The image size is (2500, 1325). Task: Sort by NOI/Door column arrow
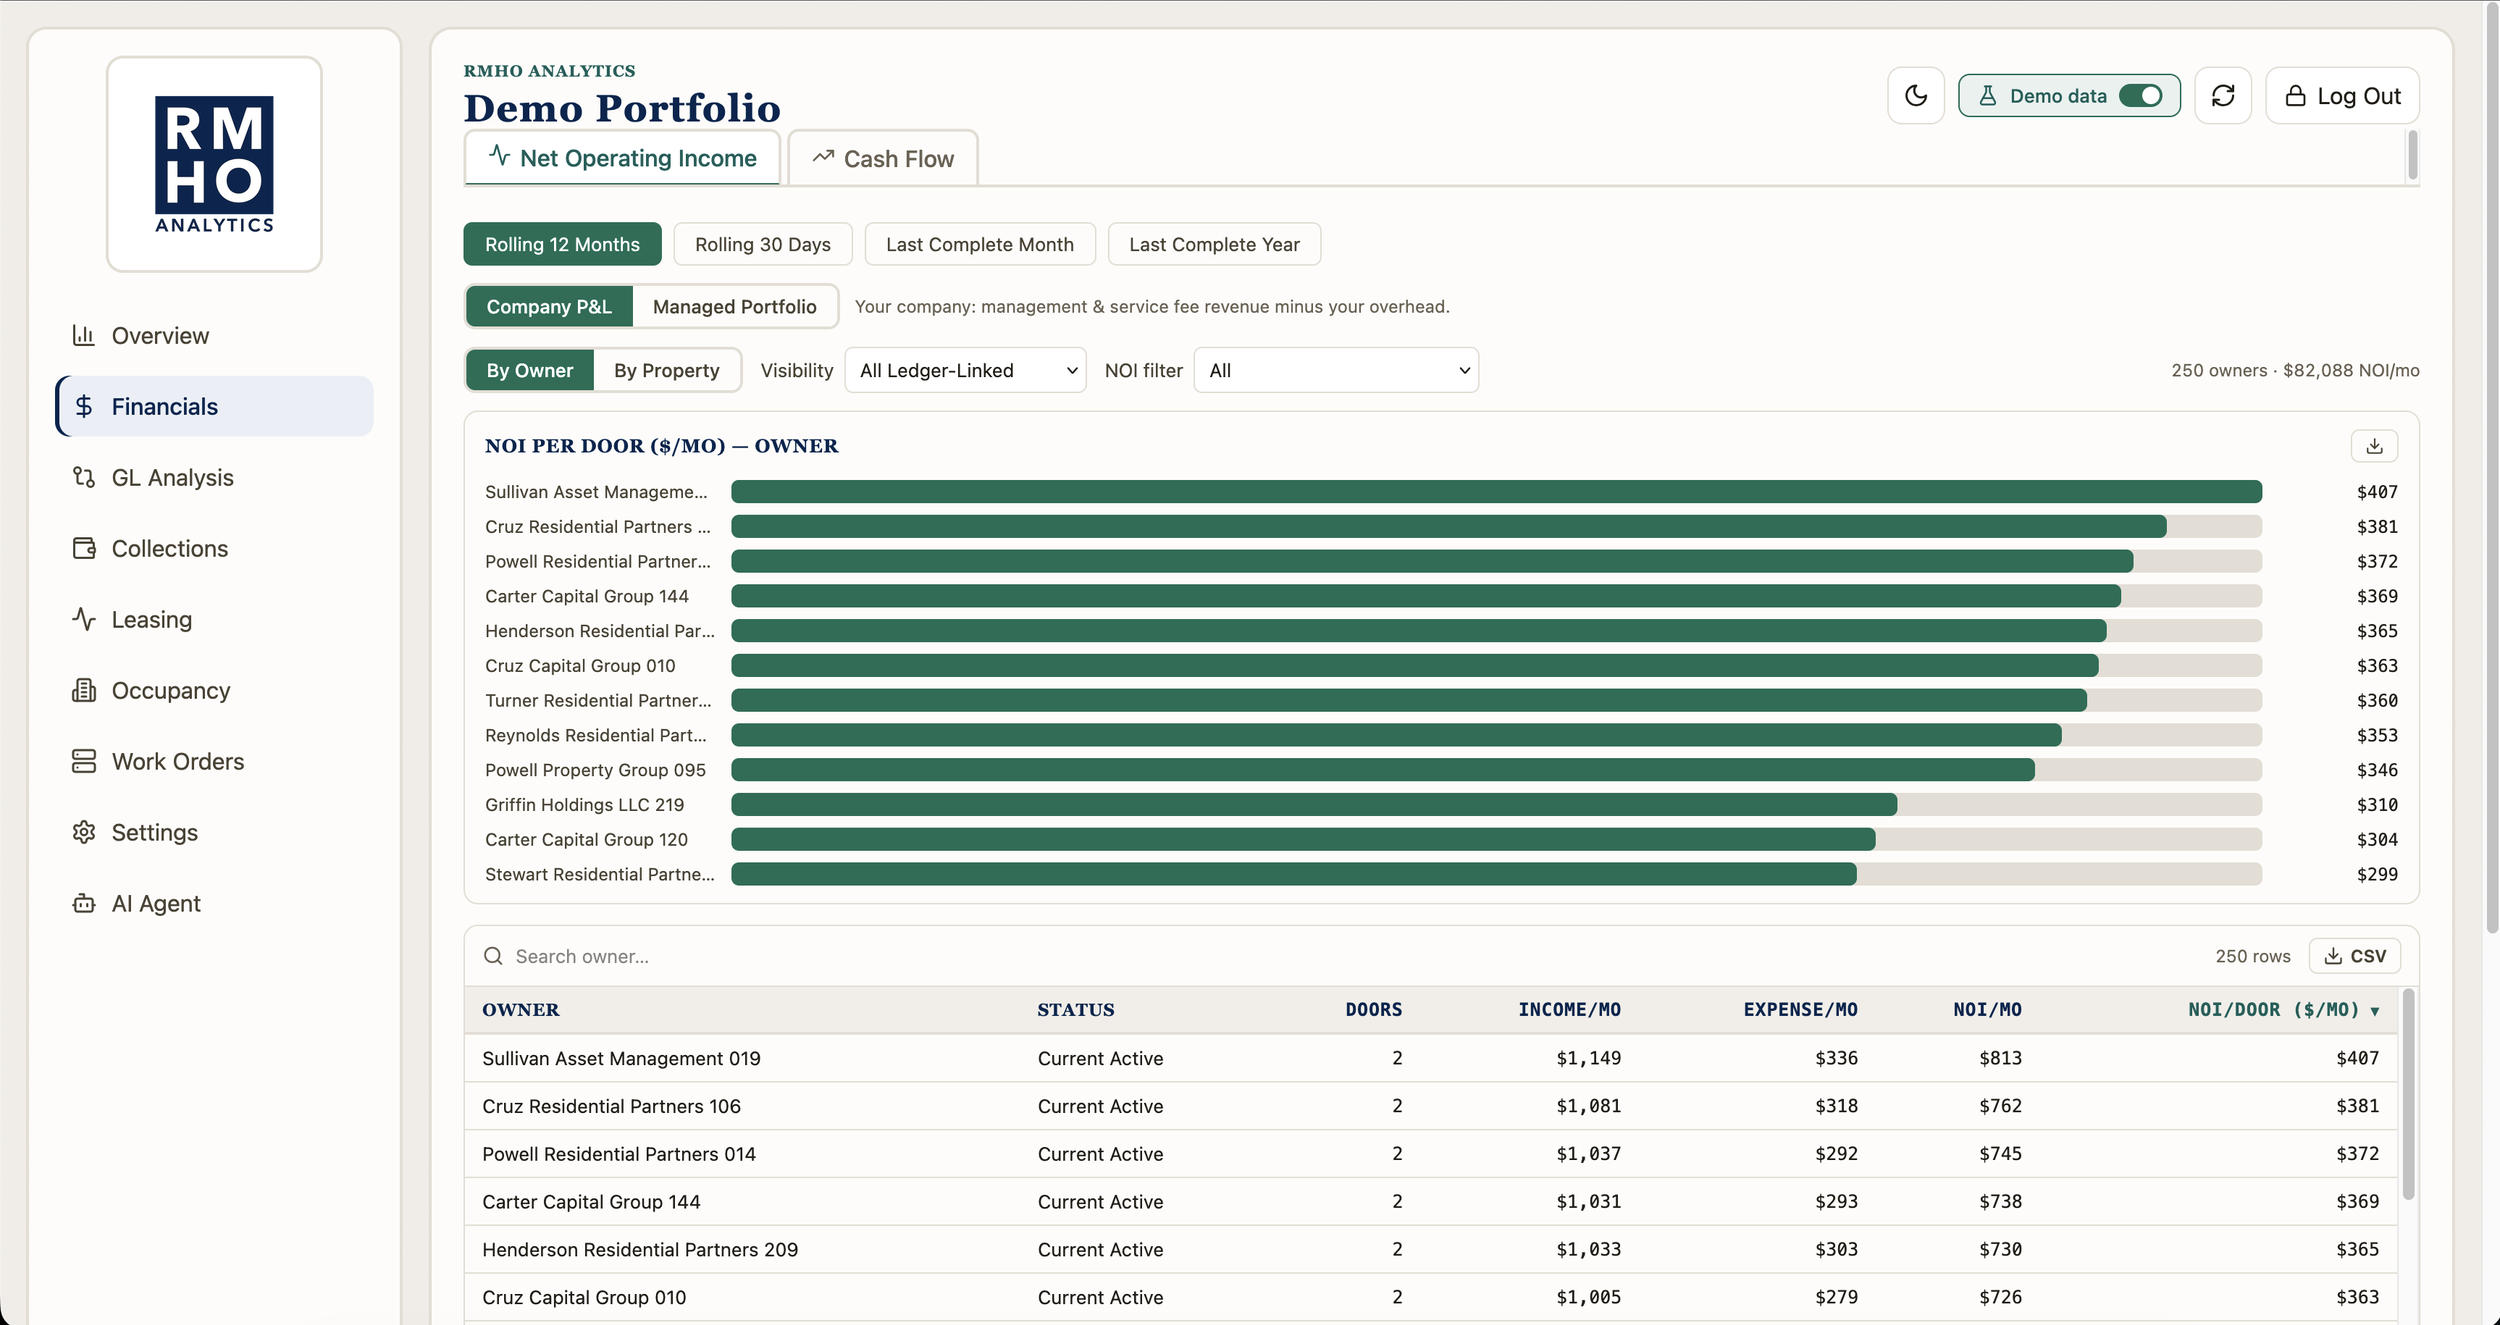click(x=2375, y=1011)
